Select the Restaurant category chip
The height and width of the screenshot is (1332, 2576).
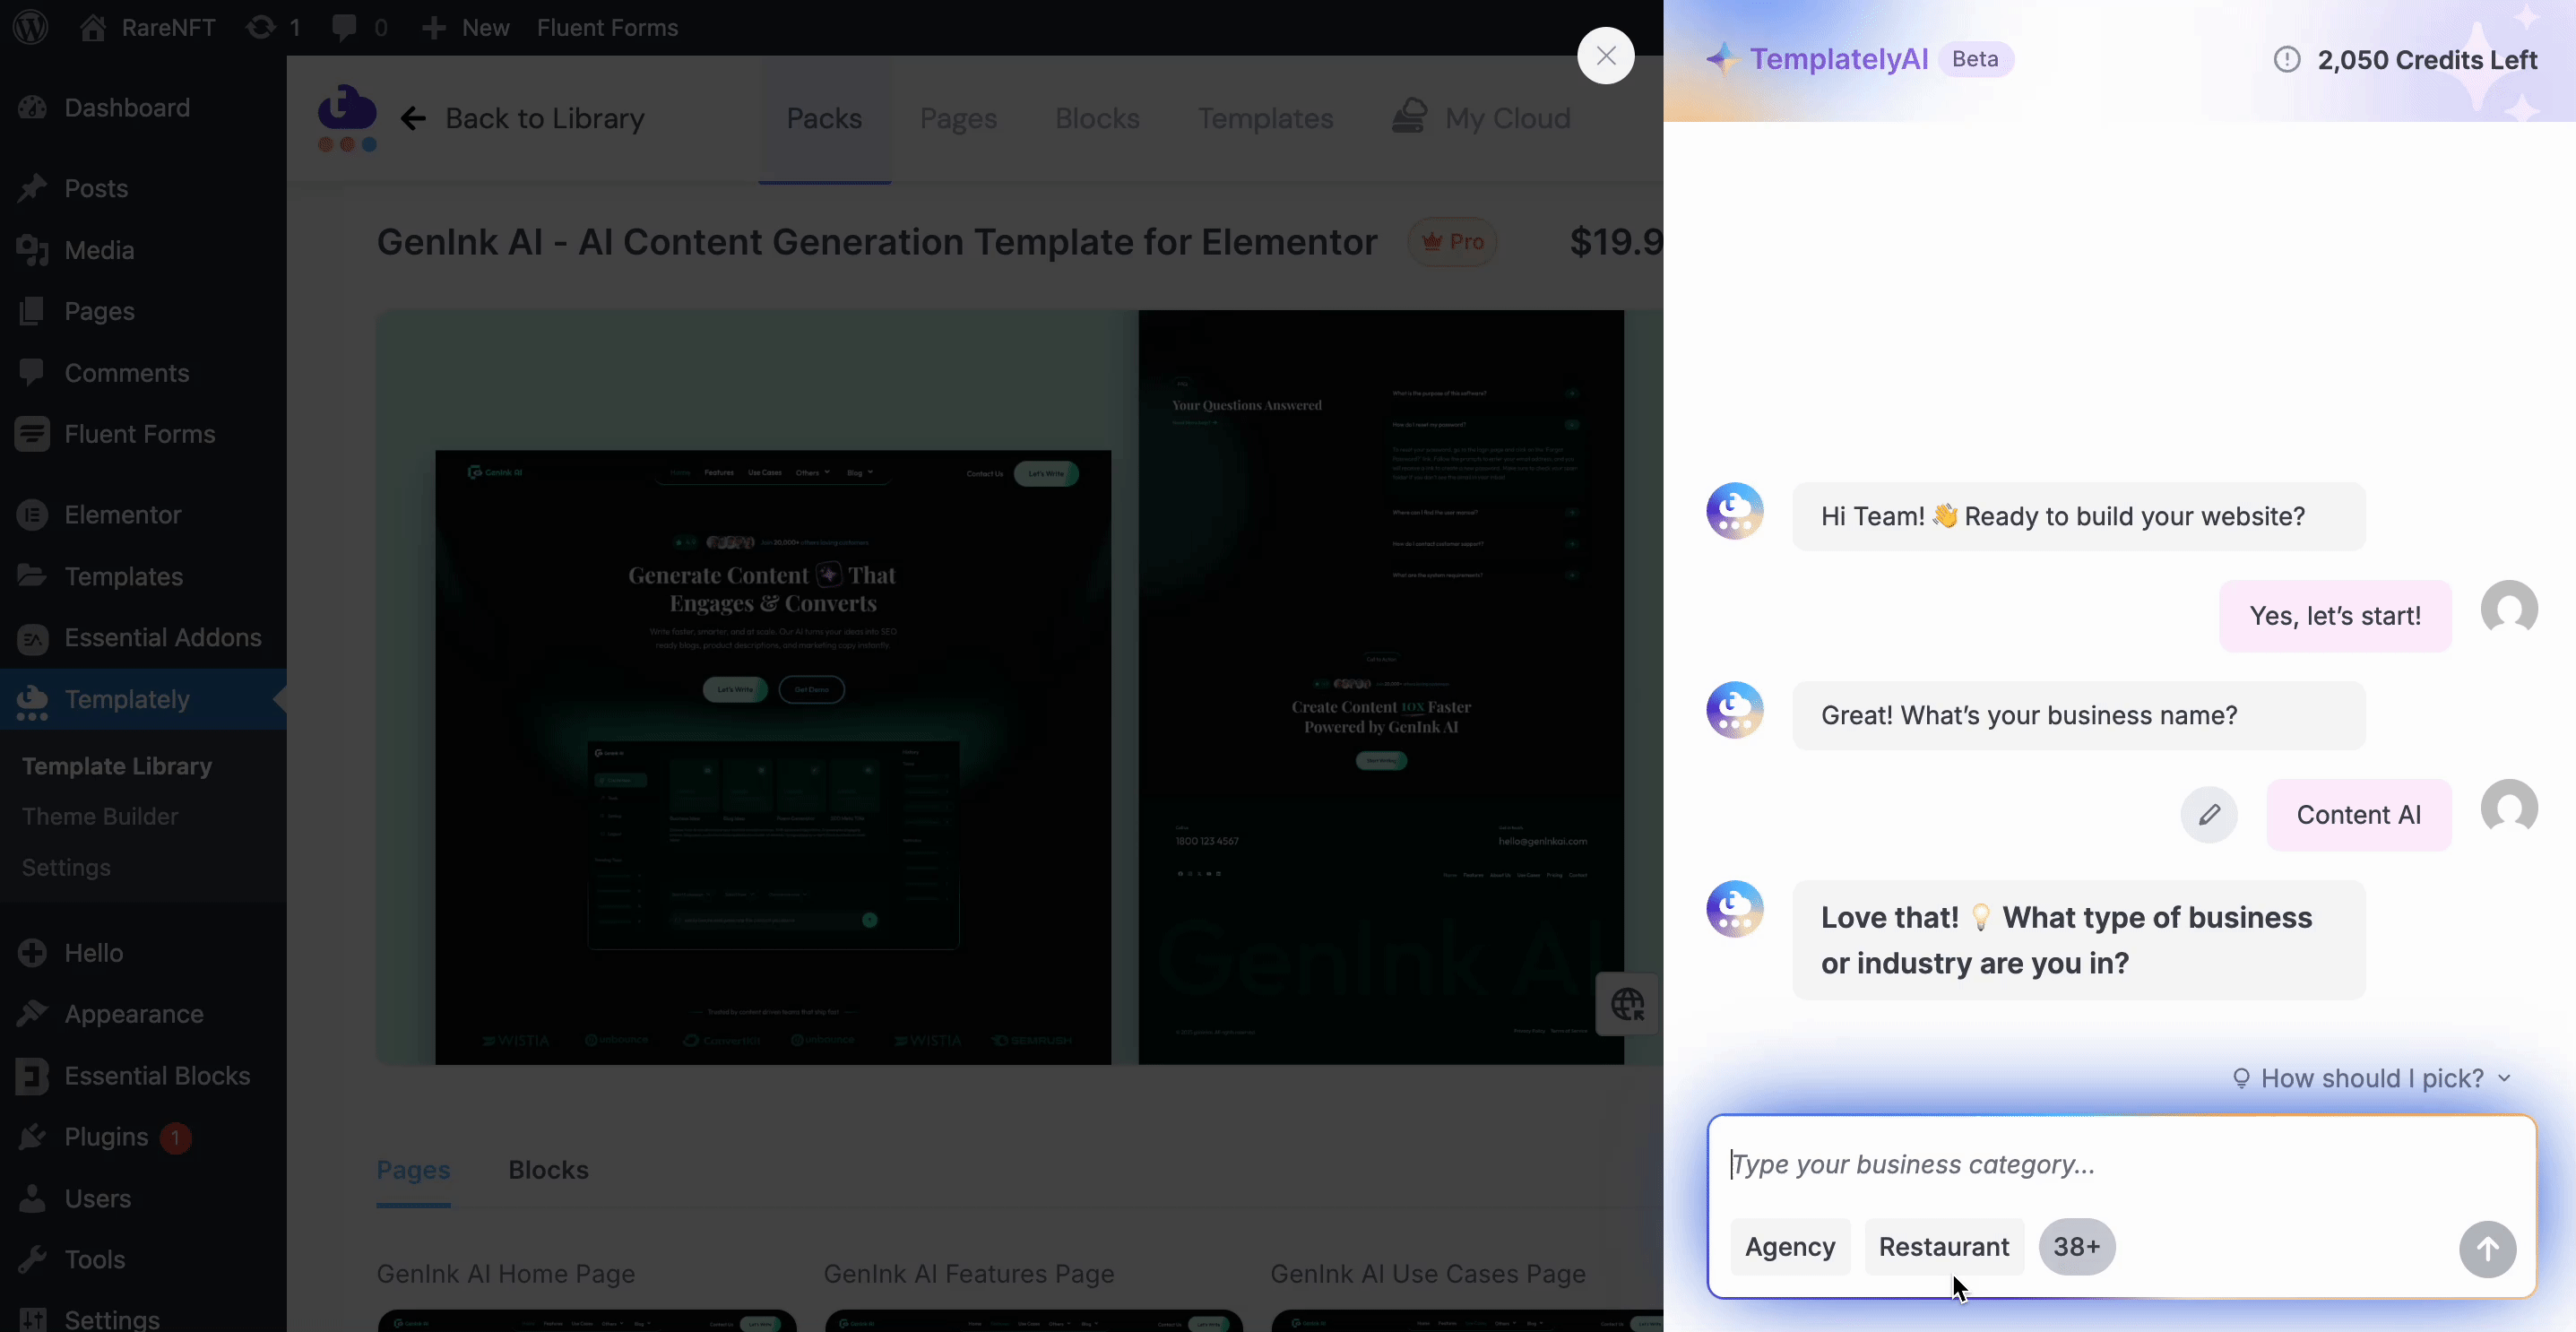pyautogui.click(x=1943, y=1246)
